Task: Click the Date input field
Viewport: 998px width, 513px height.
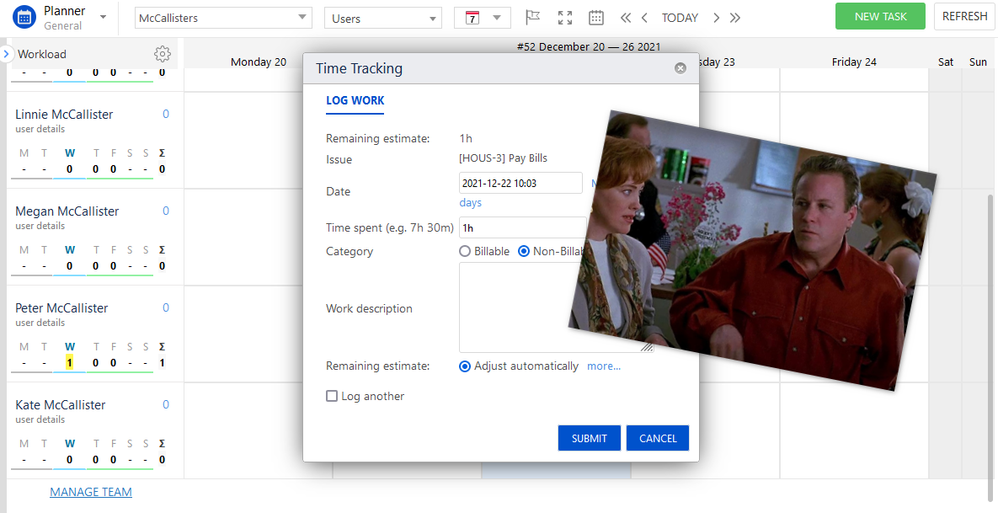Action: pos(521,183)
